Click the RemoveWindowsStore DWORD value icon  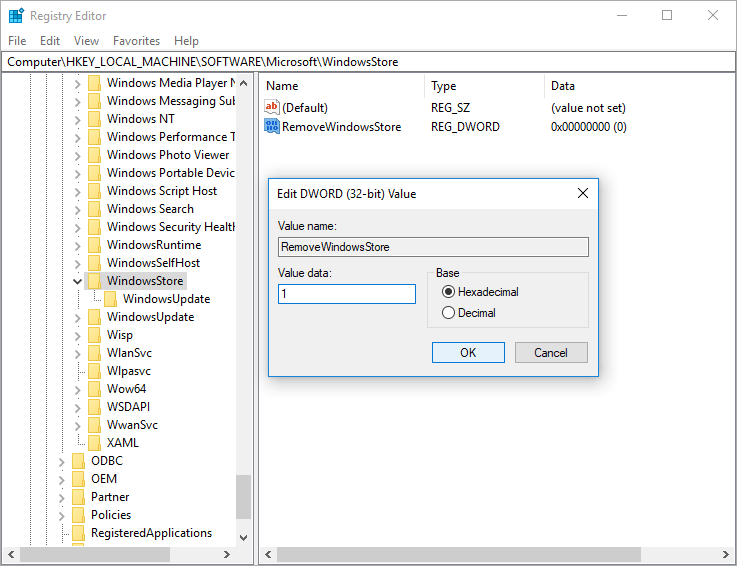272,127
